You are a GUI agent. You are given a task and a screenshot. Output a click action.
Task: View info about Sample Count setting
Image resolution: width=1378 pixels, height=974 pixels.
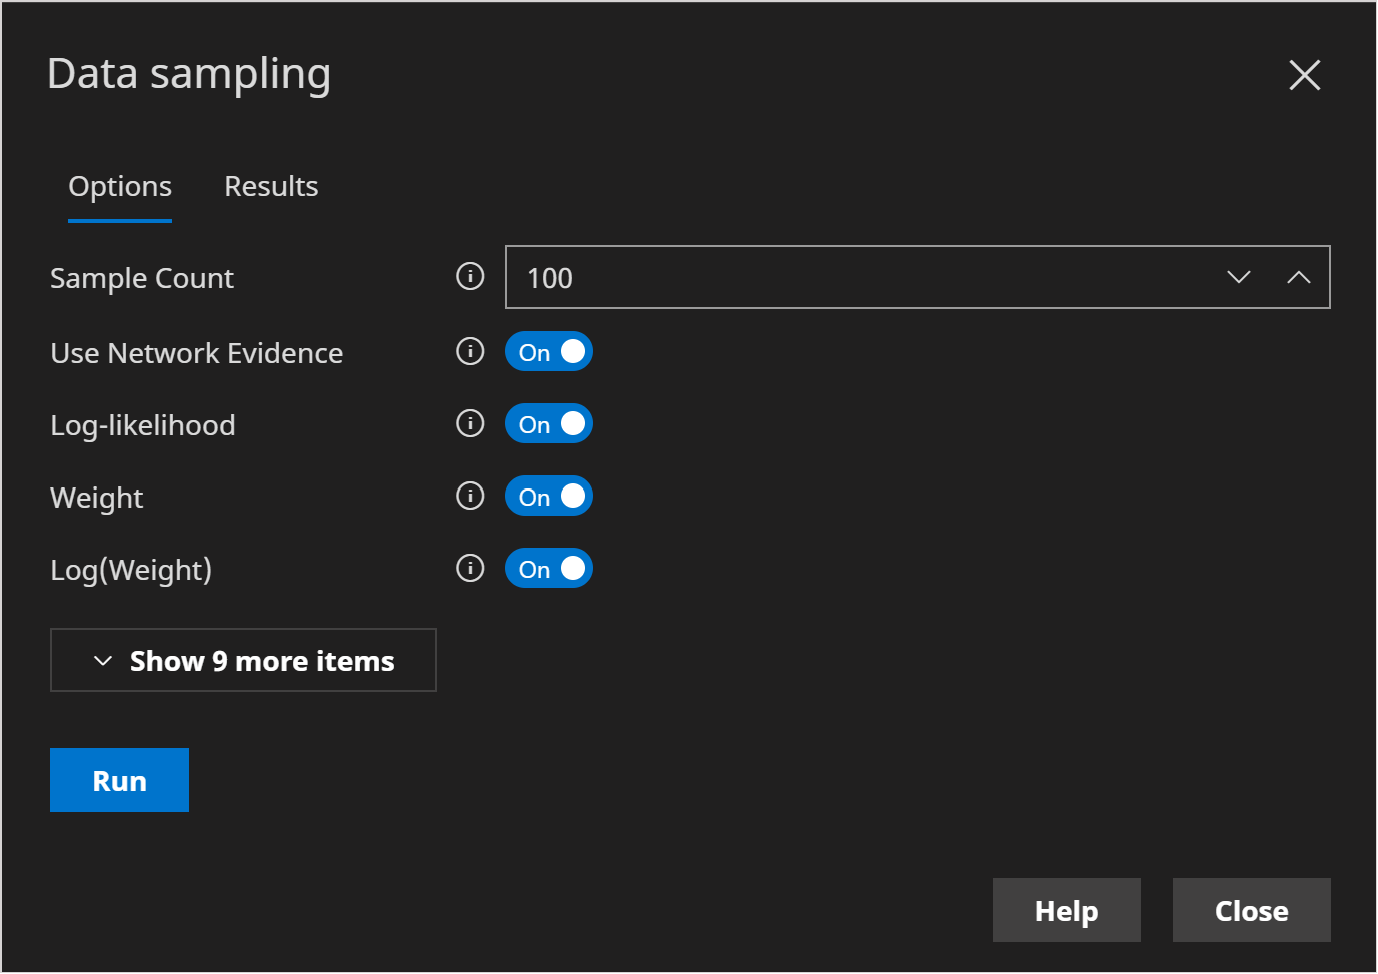tap(469, 277)
